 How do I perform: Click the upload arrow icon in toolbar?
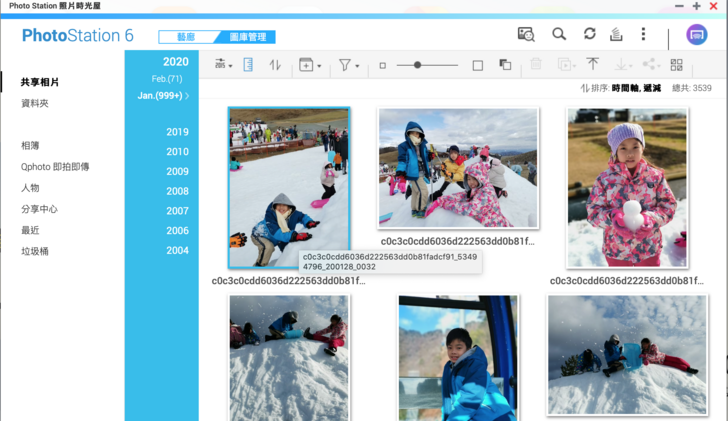592,65
